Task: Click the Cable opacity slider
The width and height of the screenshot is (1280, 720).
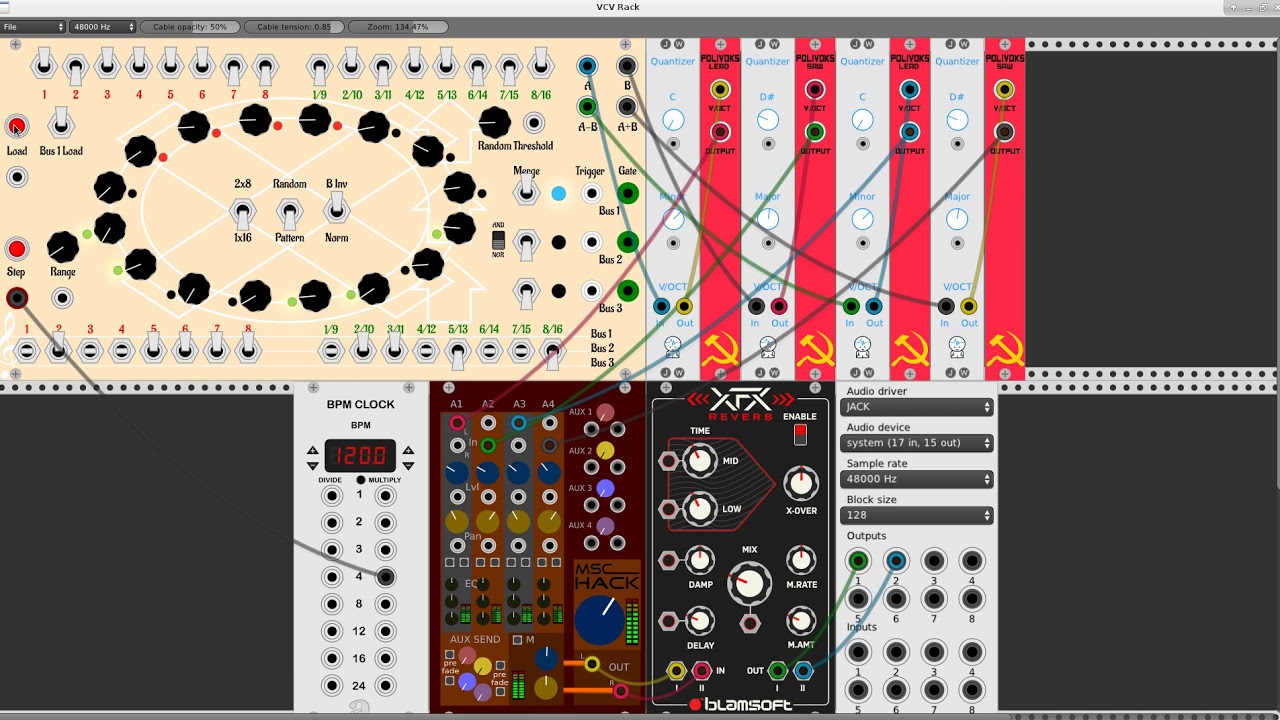Action: point(189,27)
